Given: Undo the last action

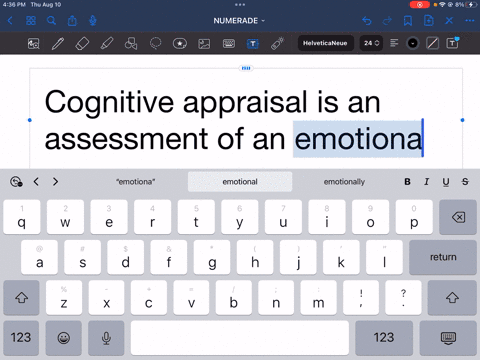Looking at the screenshot, I should tap(367, 21).
